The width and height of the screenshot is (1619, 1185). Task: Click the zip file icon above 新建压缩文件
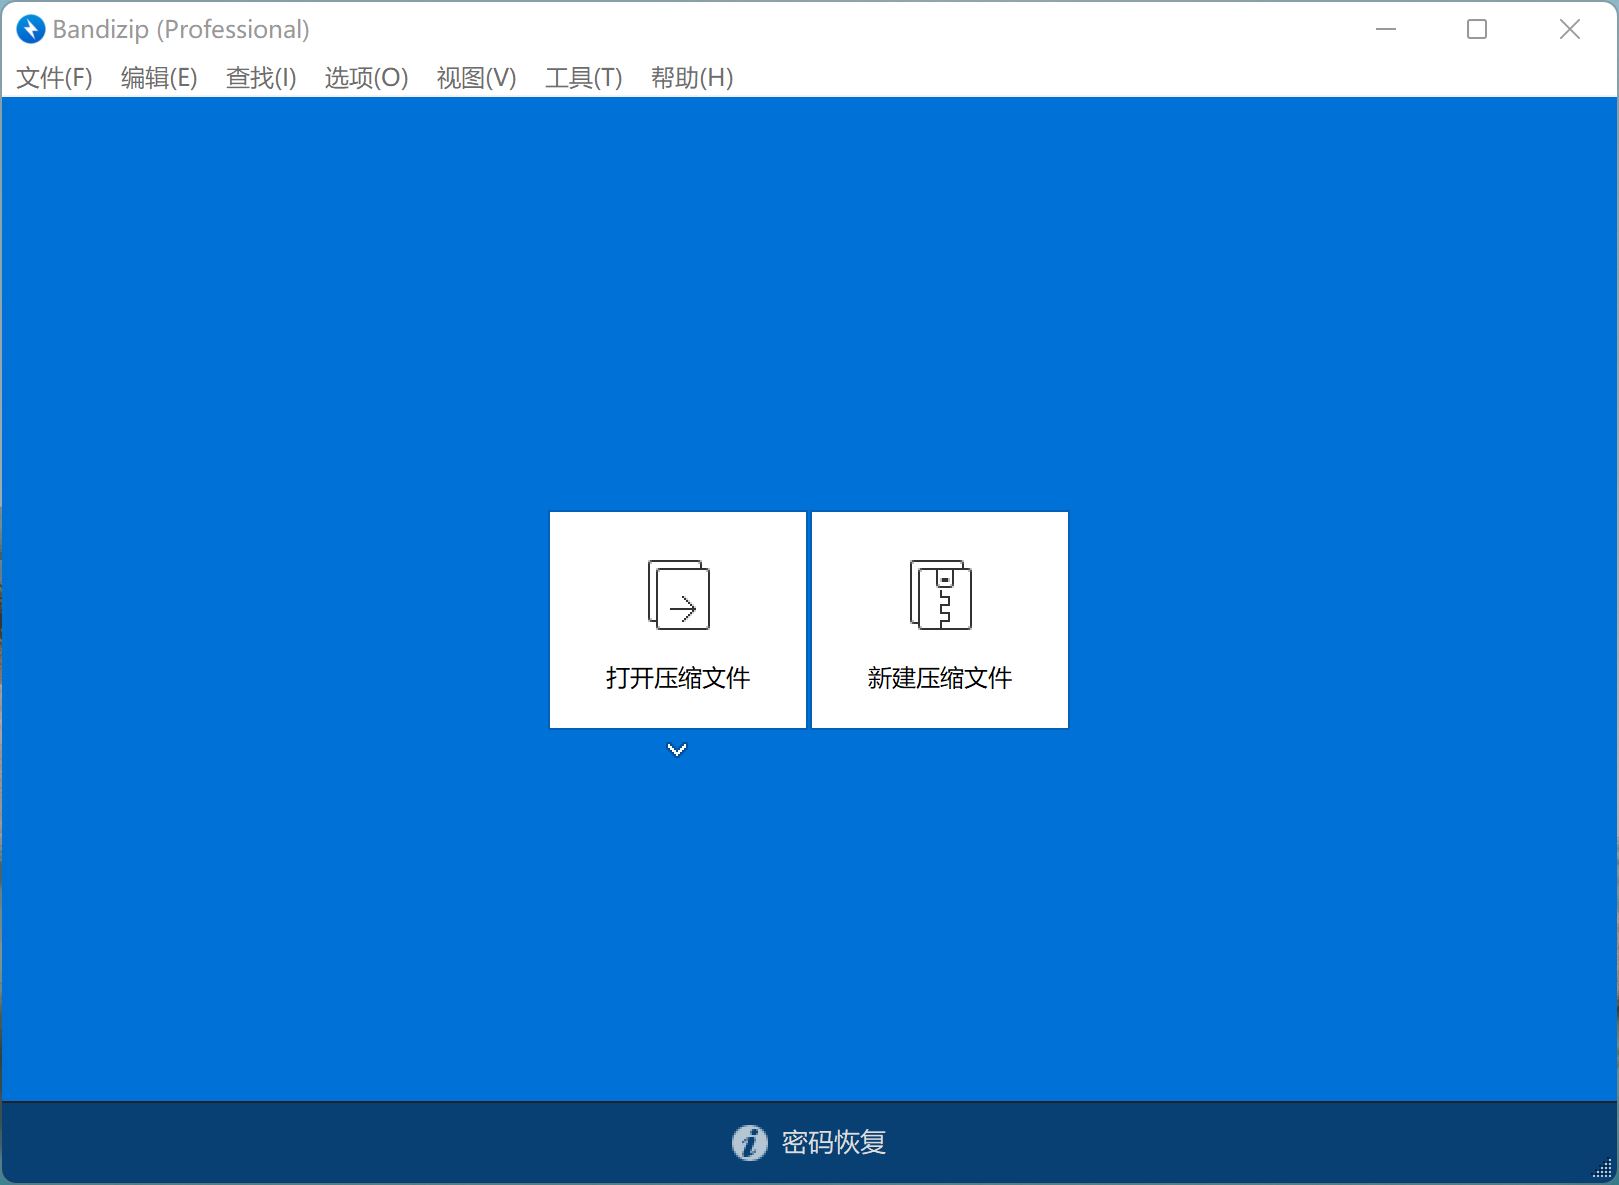(x=939, y=595)
